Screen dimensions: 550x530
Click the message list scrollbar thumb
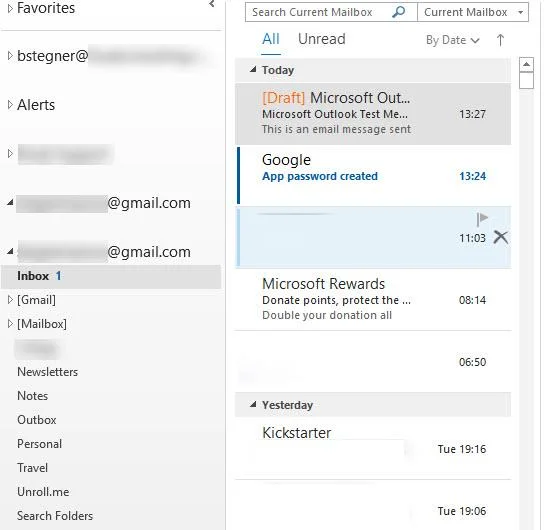coord(526,80)
